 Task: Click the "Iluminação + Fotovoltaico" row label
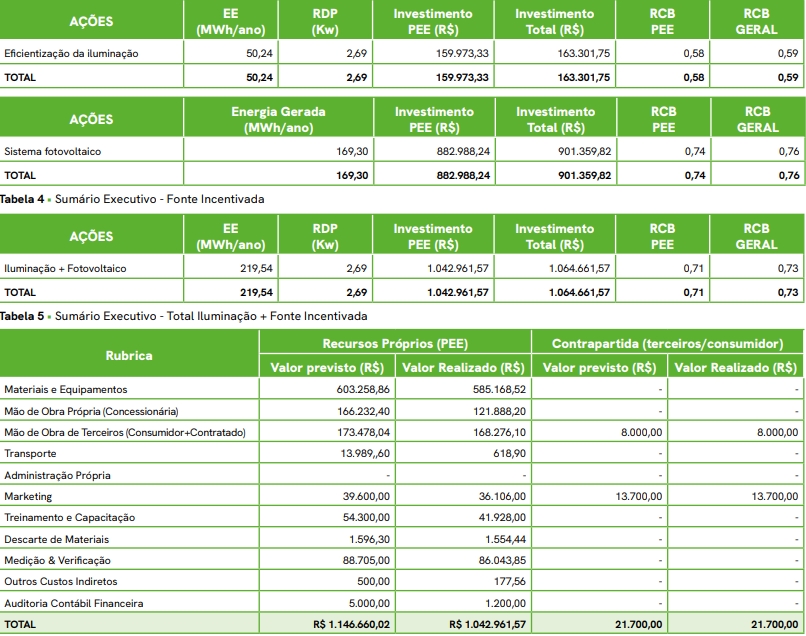[65, 269]
